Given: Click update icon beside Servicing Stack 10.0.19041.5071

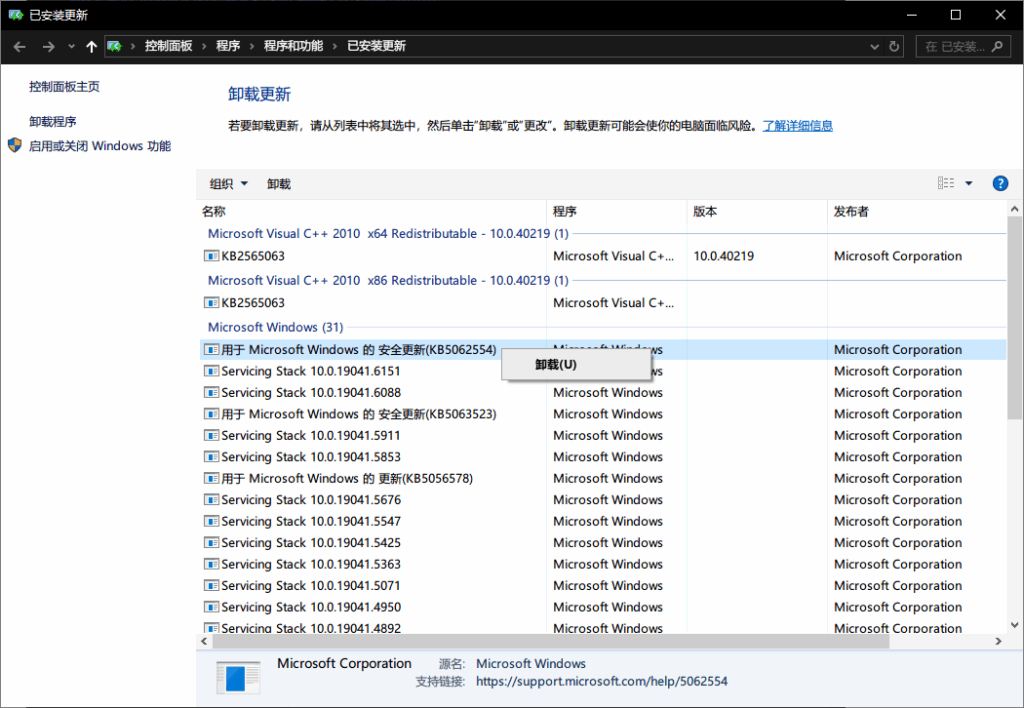Looking at the screenshot, I should (211, 586).
